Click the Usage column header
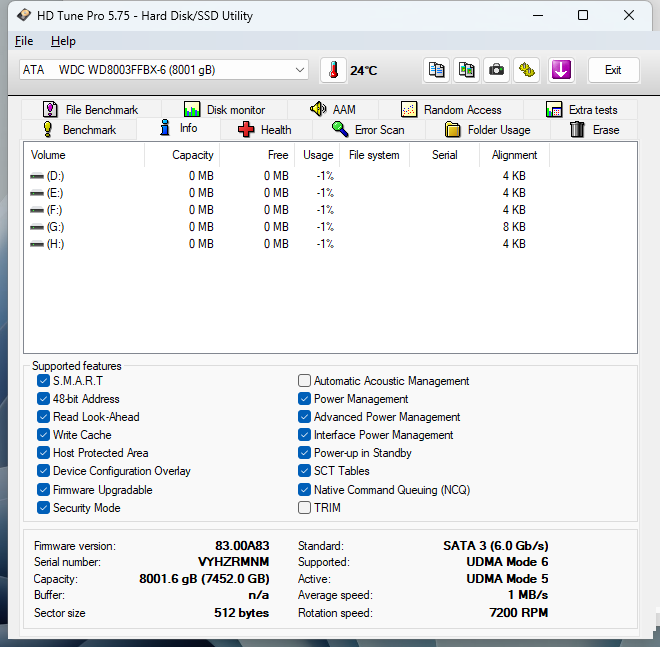The width and height of the screenshot is (660, 647). tap(317, 155)
